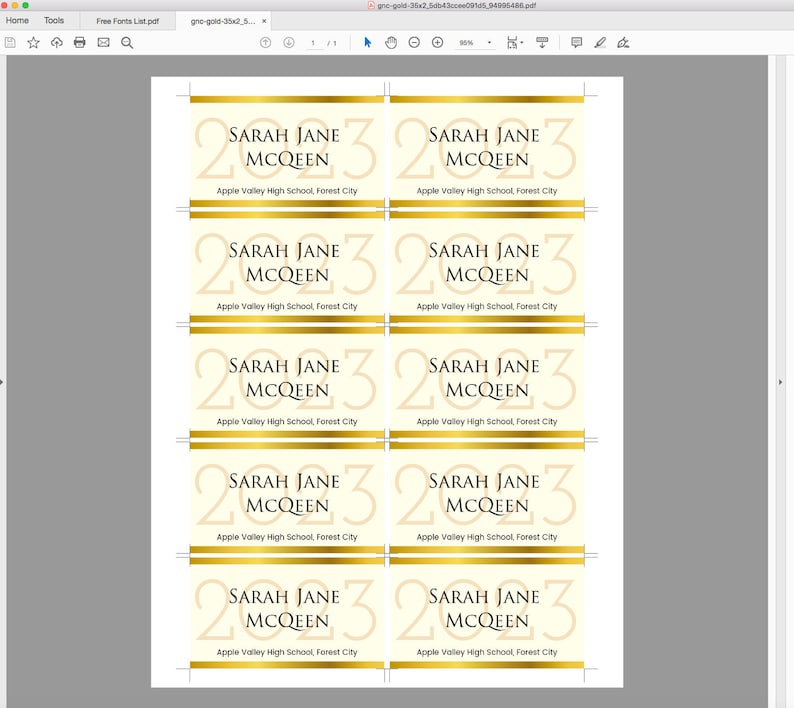Expand the left navigation pane arrow
Viewport: 794px width, 708px height.
click(x=2, y=382)
